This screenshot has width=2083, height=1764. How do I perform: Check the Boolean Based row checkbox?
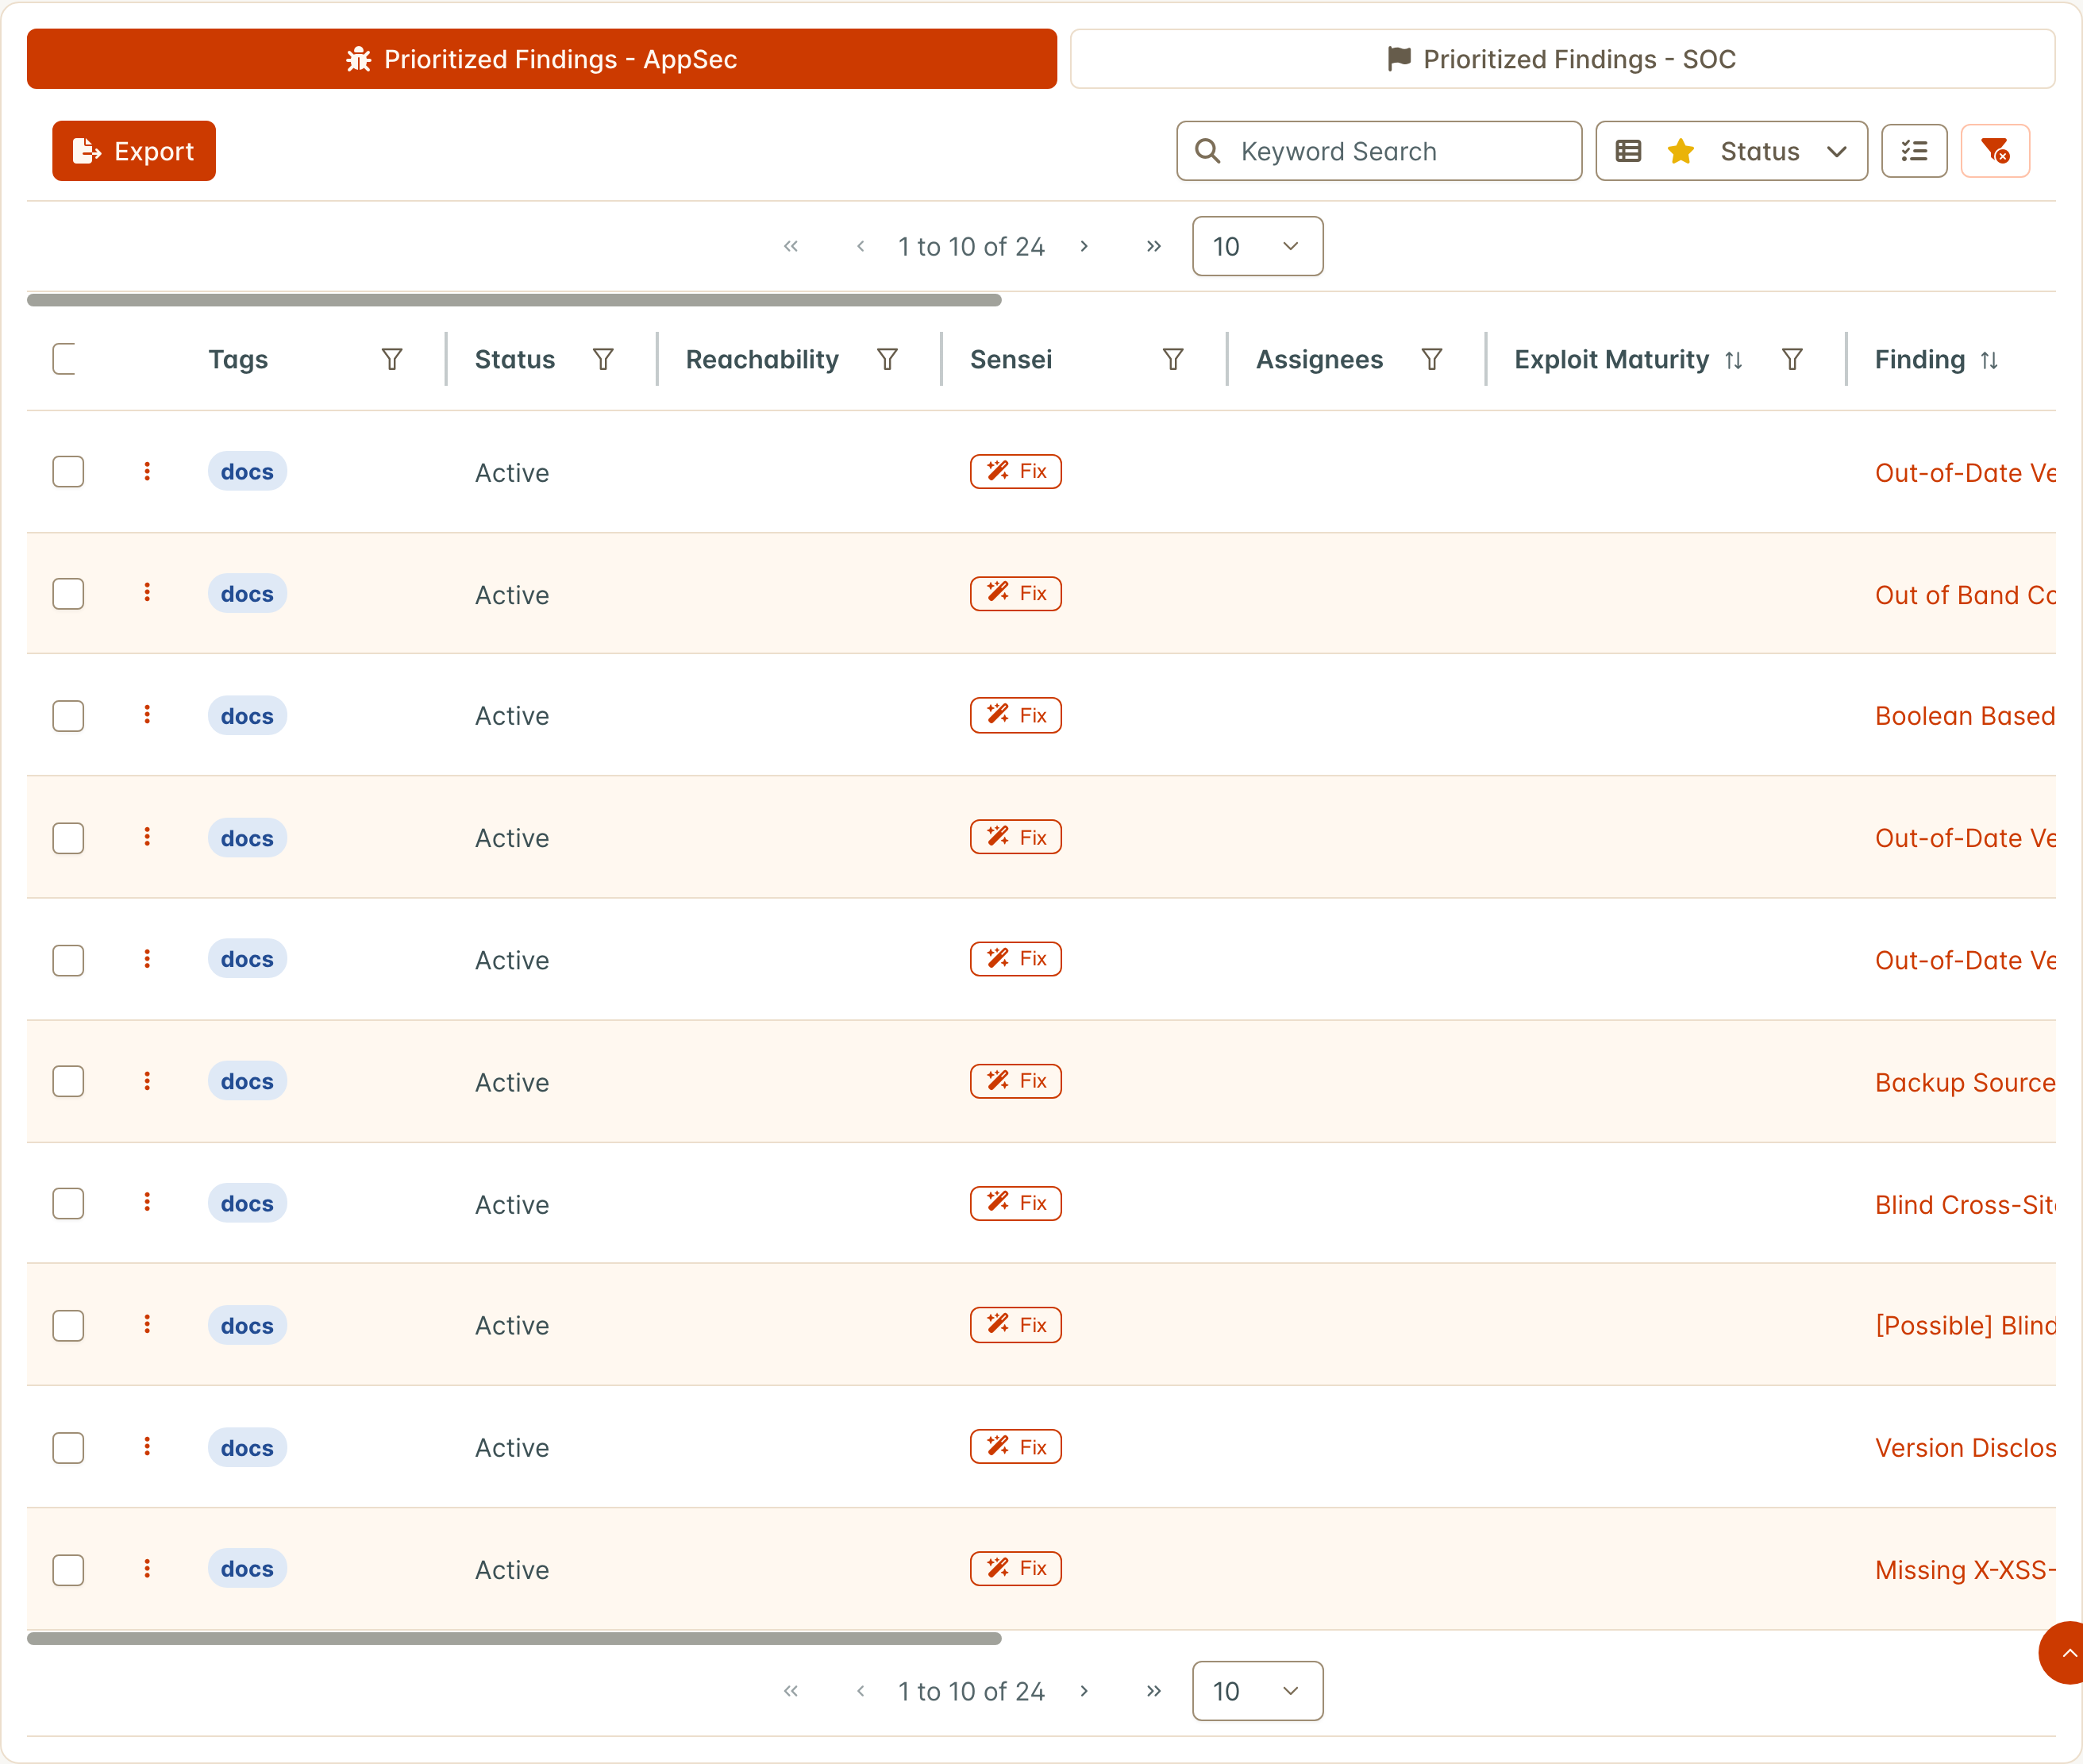(68, 716)
